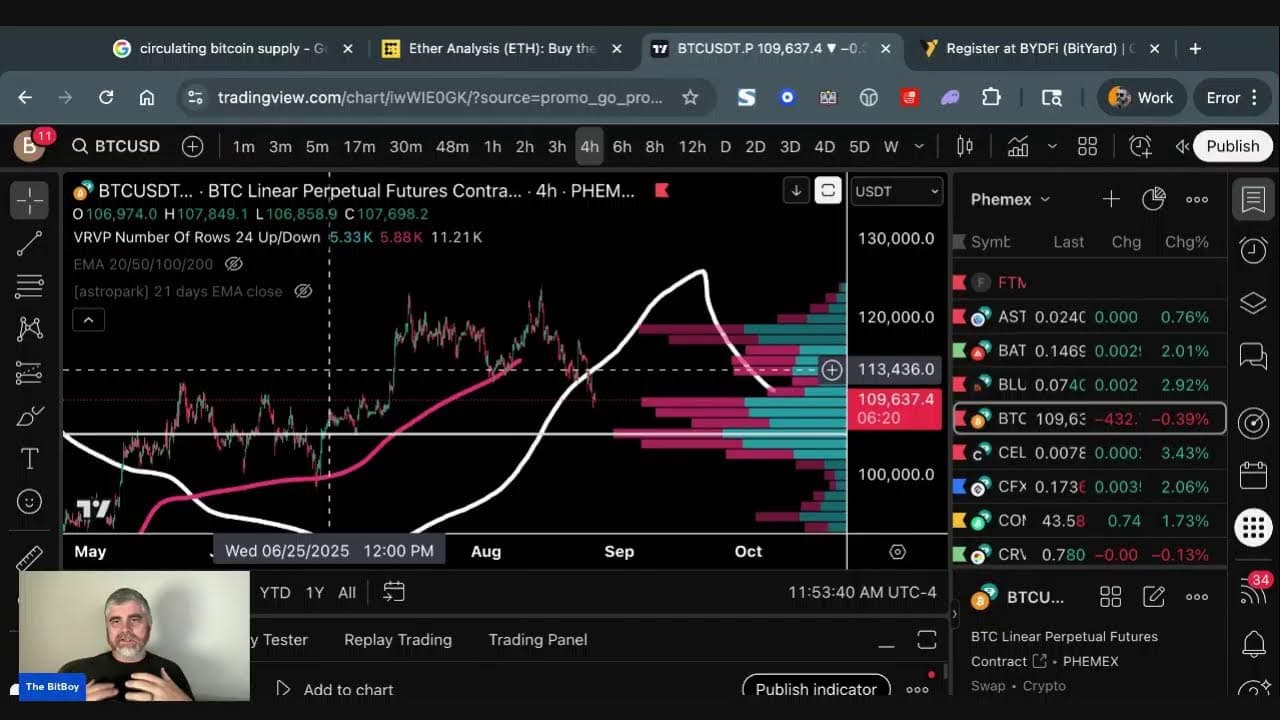The width and height of the screenshot is (1280, 720).
Task: Select the All date range
Action: coord(347,592)
